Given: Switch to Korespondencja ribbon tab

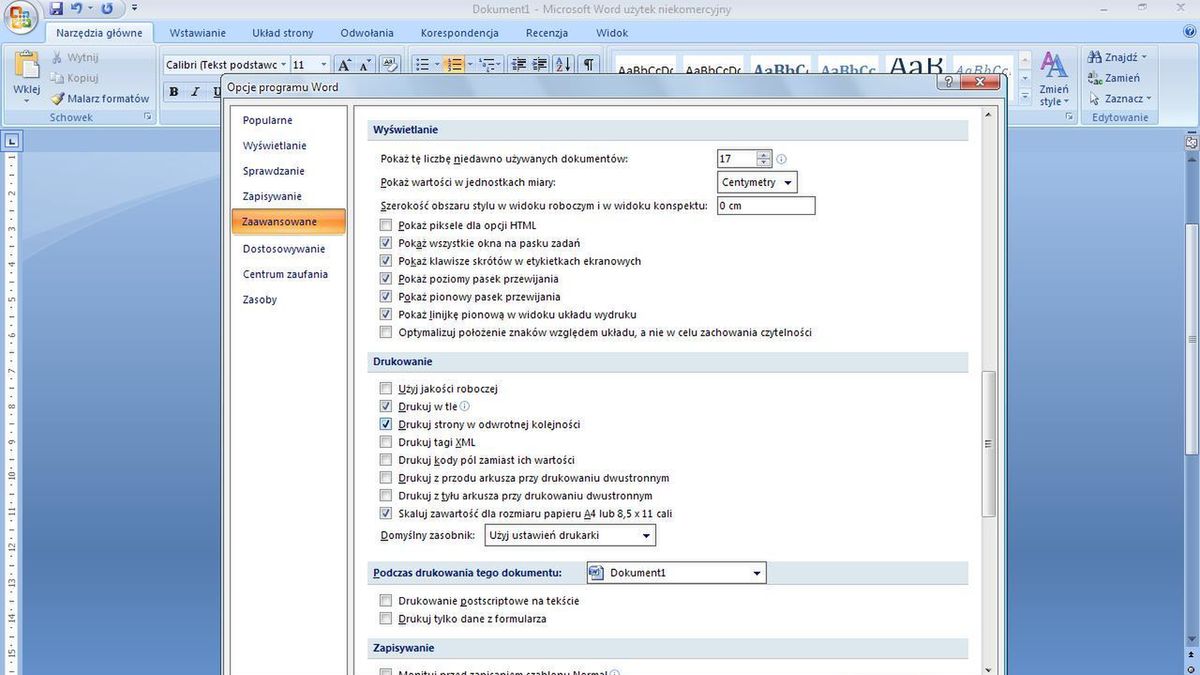Looking at the screenshot, I should coord(459,33).
